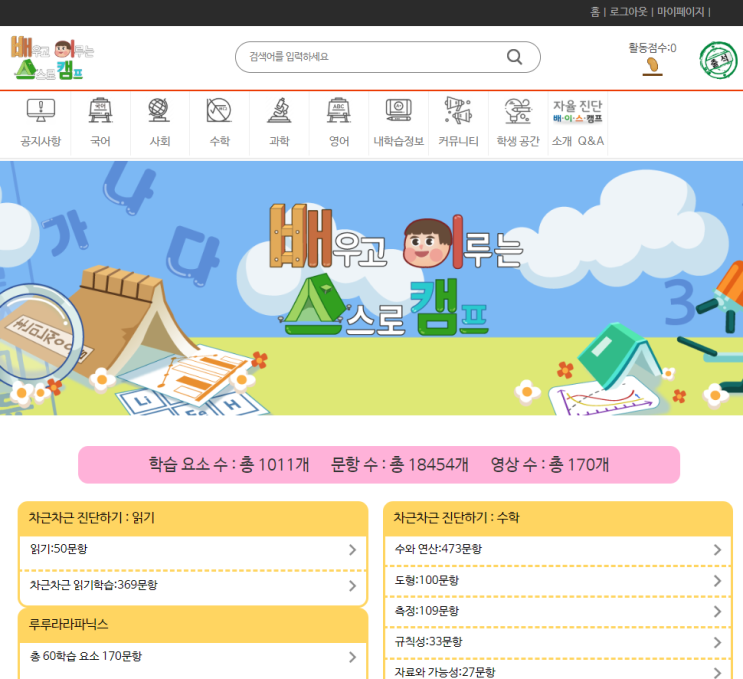Click the search magnifier icon
743x679 pixels.
click(515, 57)
